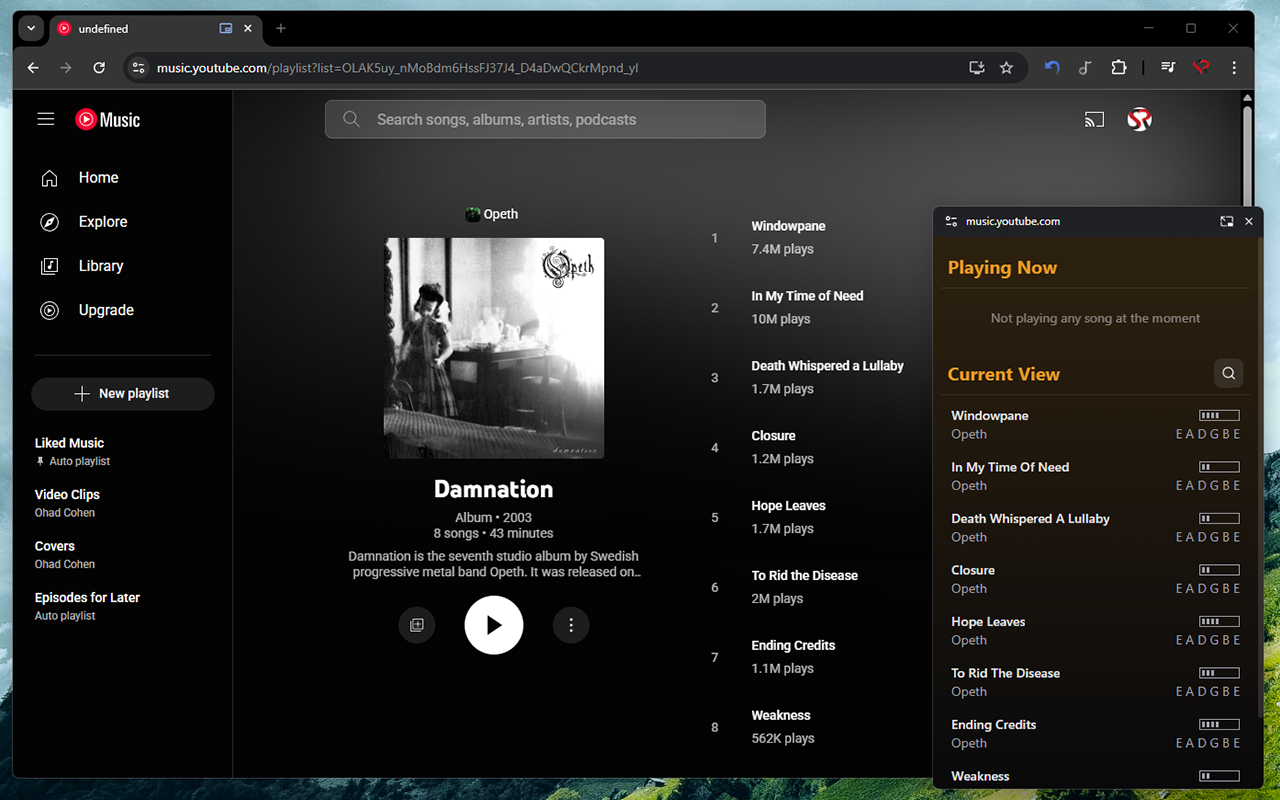1280x800 pixels.
Task: Open the Extensions puzzle menu
Action: tap(1119, 68)
